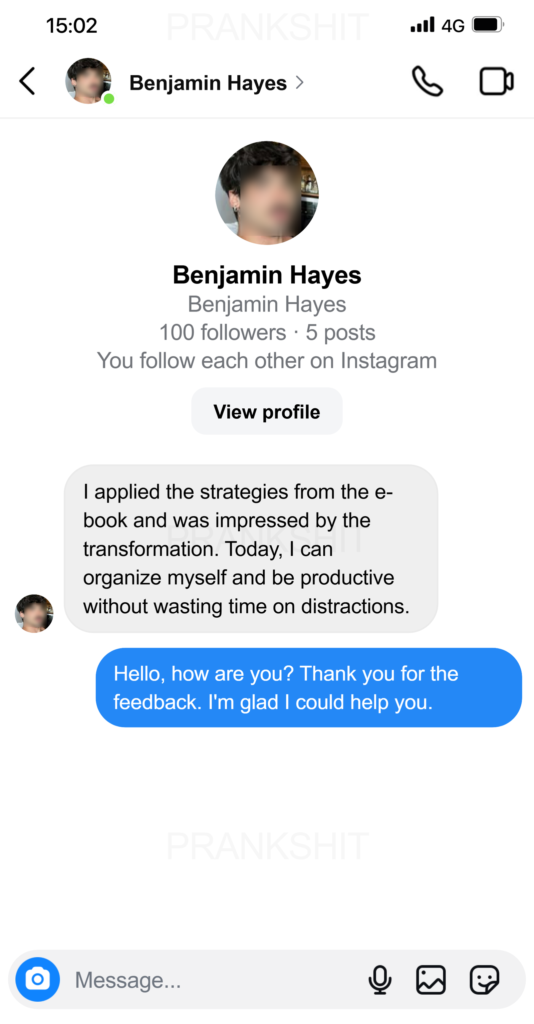Tap the small header profile picture

tap(88, 81)
